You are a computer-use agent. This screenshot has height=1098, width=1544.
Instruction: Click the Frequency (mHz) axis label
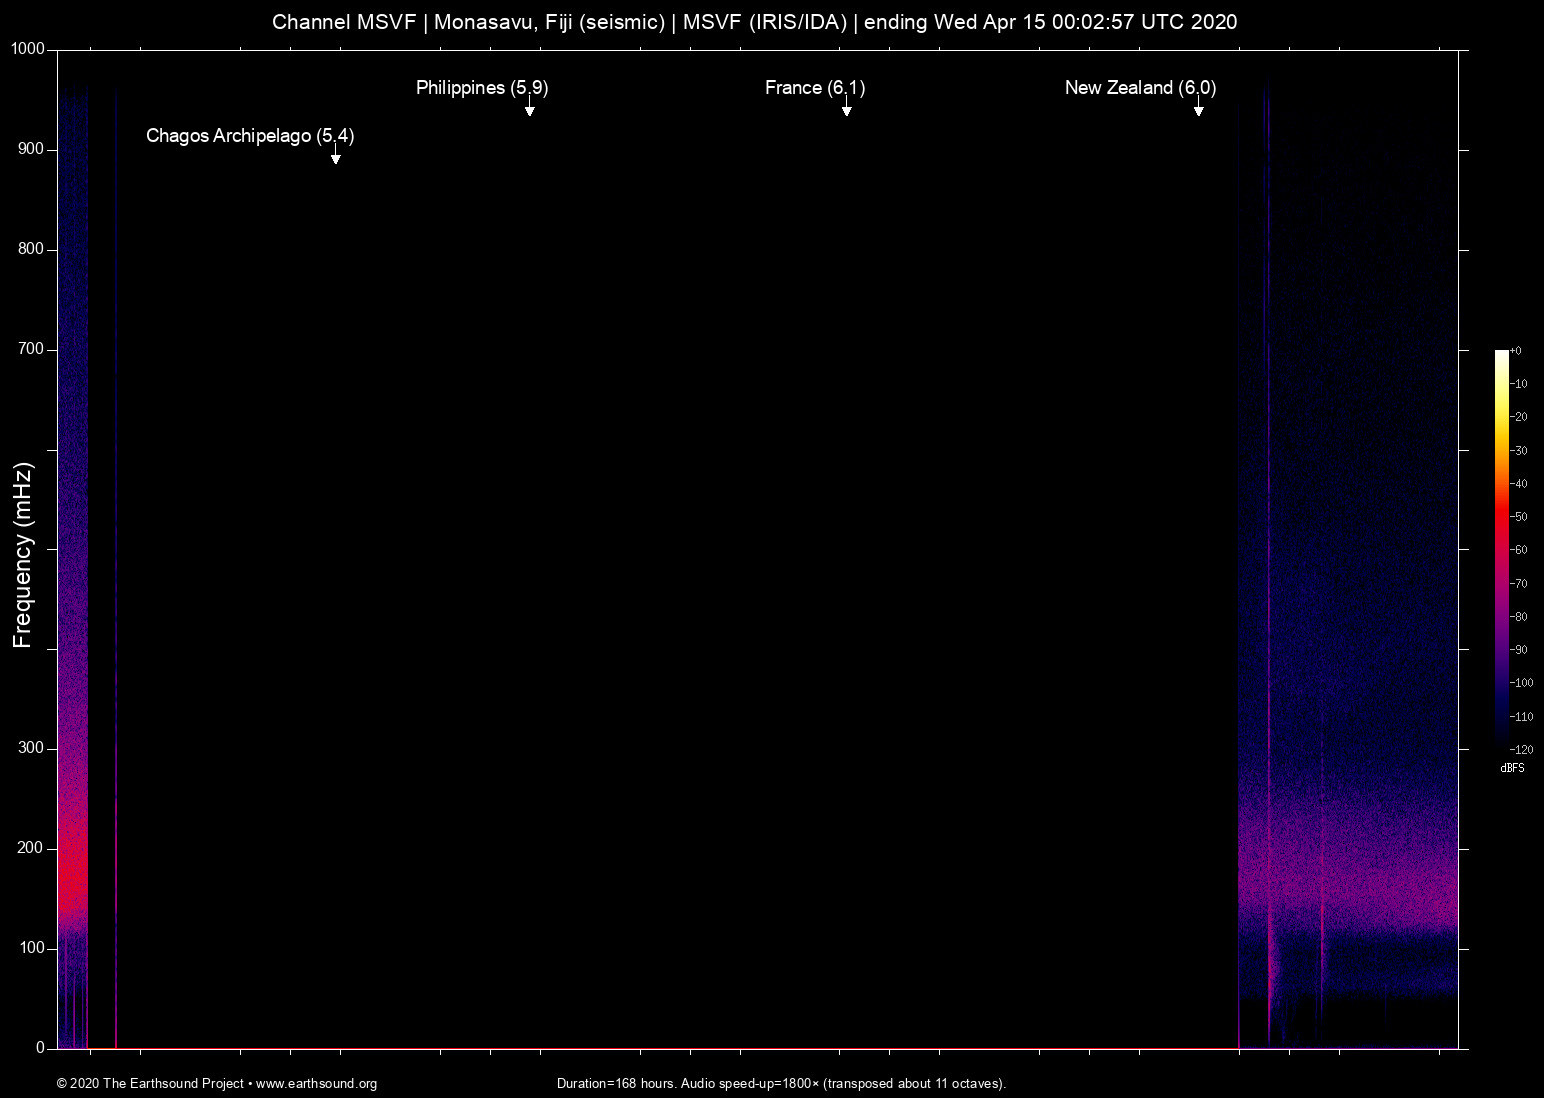tap(23, 555)
